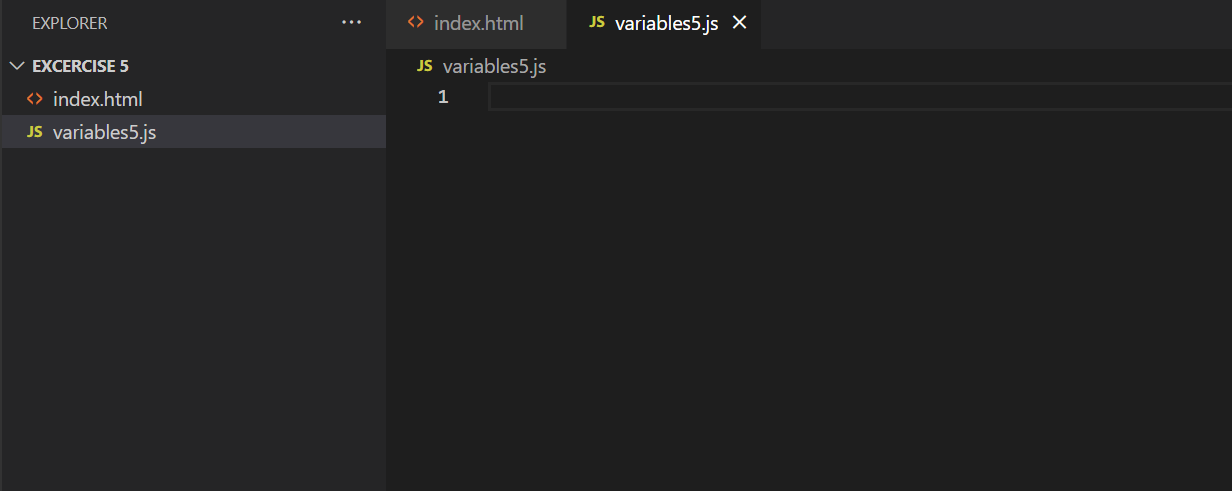Select the EXCERCISE 5 folder header label
The height and width of the screenshot is (491, 1232).
81,66
